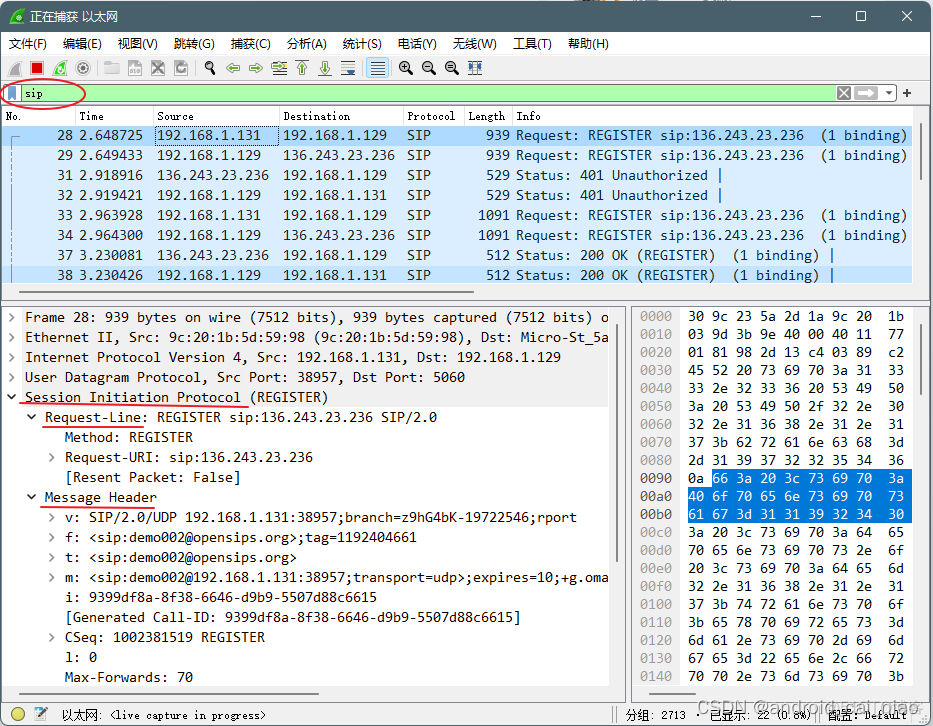Click the grayed start capture shark fin icon

click(x=15, y=68)
